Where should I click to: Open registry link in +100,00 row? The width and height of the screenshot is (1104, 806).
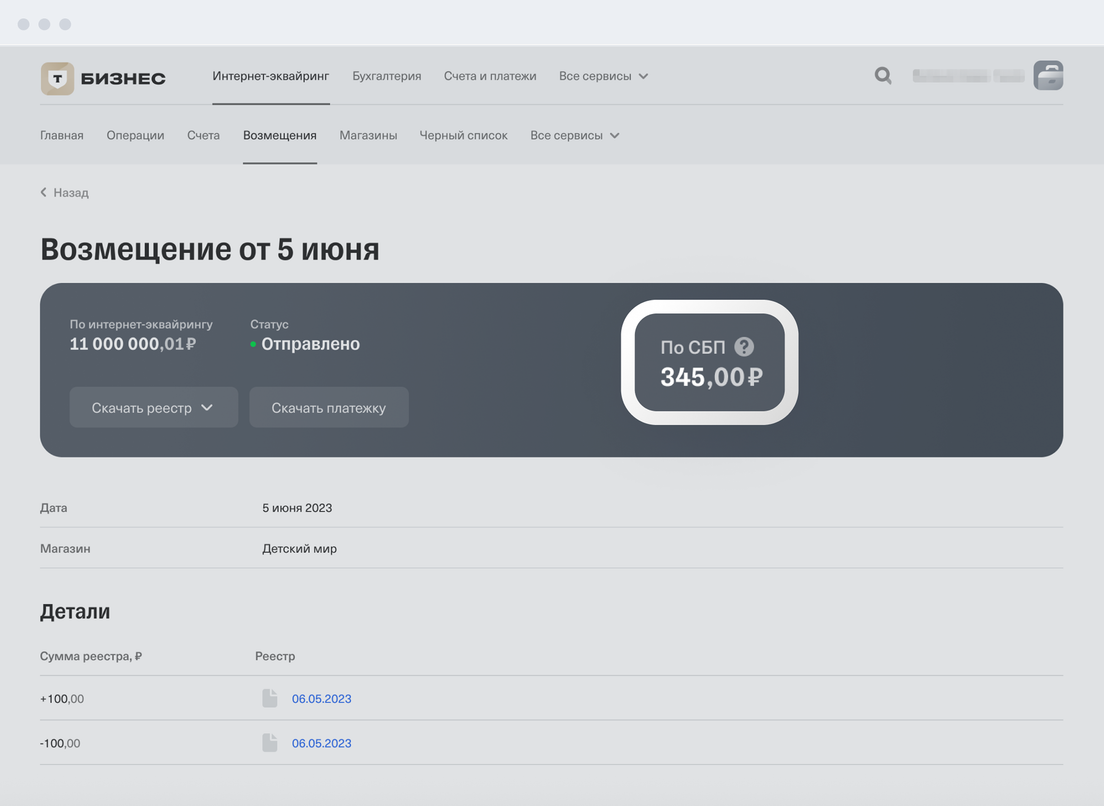tap(322, 698)
